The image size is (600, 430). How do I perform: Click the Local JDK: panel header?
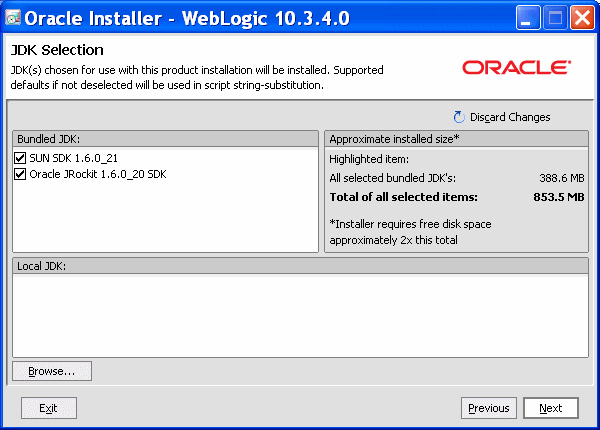click(300, 266)
